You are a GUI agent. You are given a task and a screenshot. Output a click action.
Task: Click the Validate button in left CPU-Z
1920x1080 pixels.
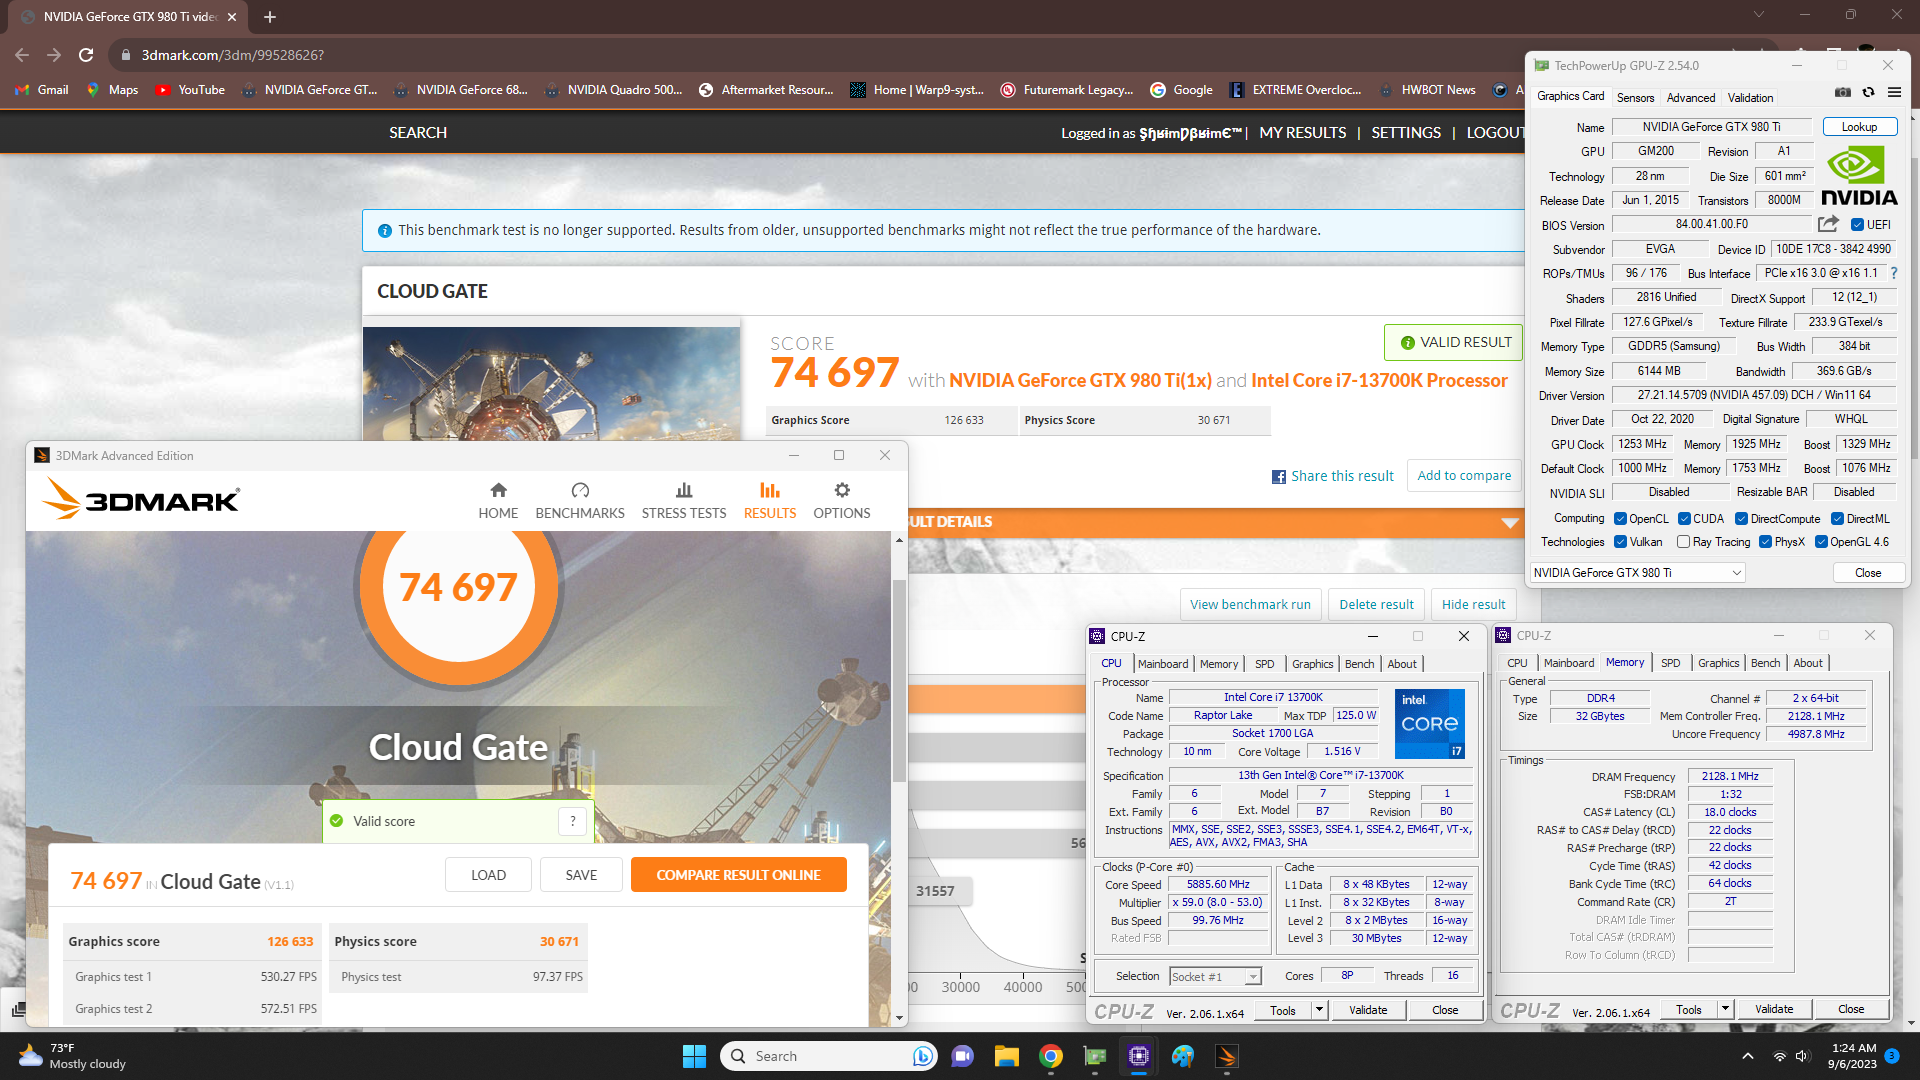point(1367,1010)
